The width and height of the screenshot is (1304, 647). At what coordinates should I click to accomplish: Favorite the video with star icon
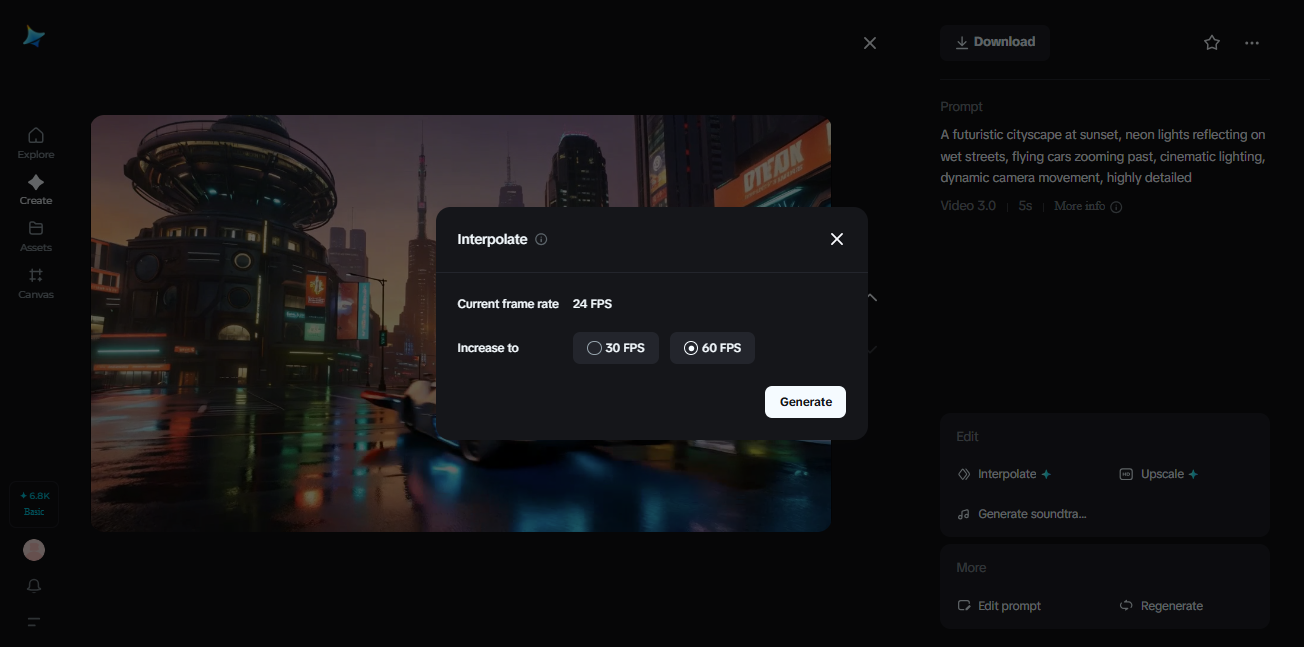[x=1212, y=42]
